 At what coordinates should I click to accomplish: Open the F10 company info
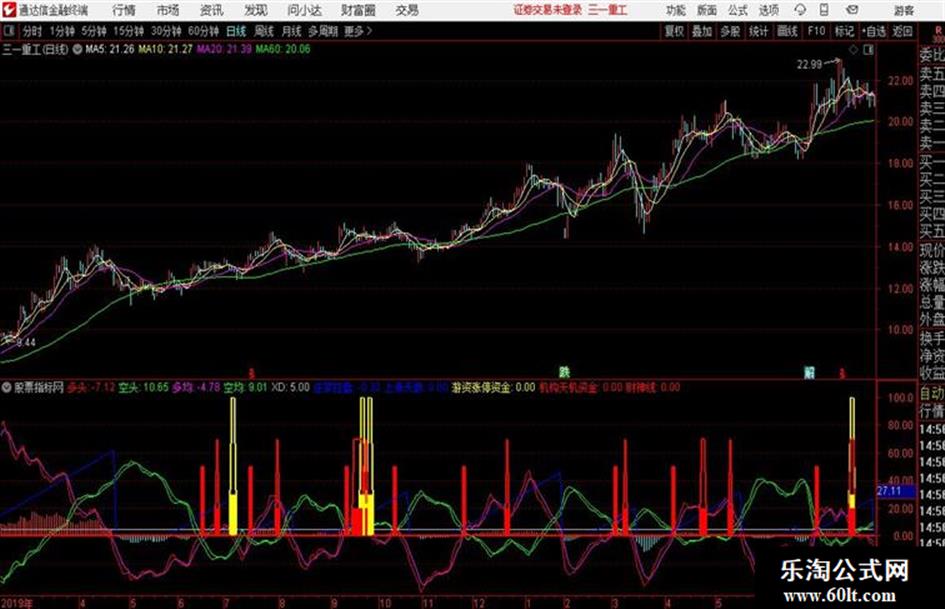[816, 31]
